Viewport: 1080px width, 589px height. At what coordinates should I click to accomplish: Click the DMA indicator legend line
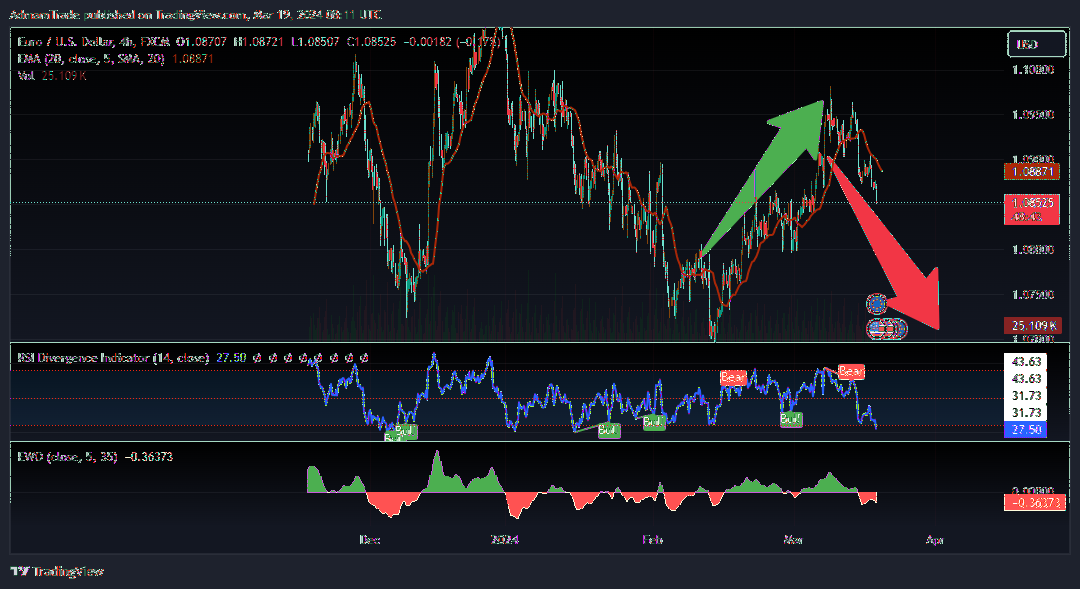pos(115,59)
